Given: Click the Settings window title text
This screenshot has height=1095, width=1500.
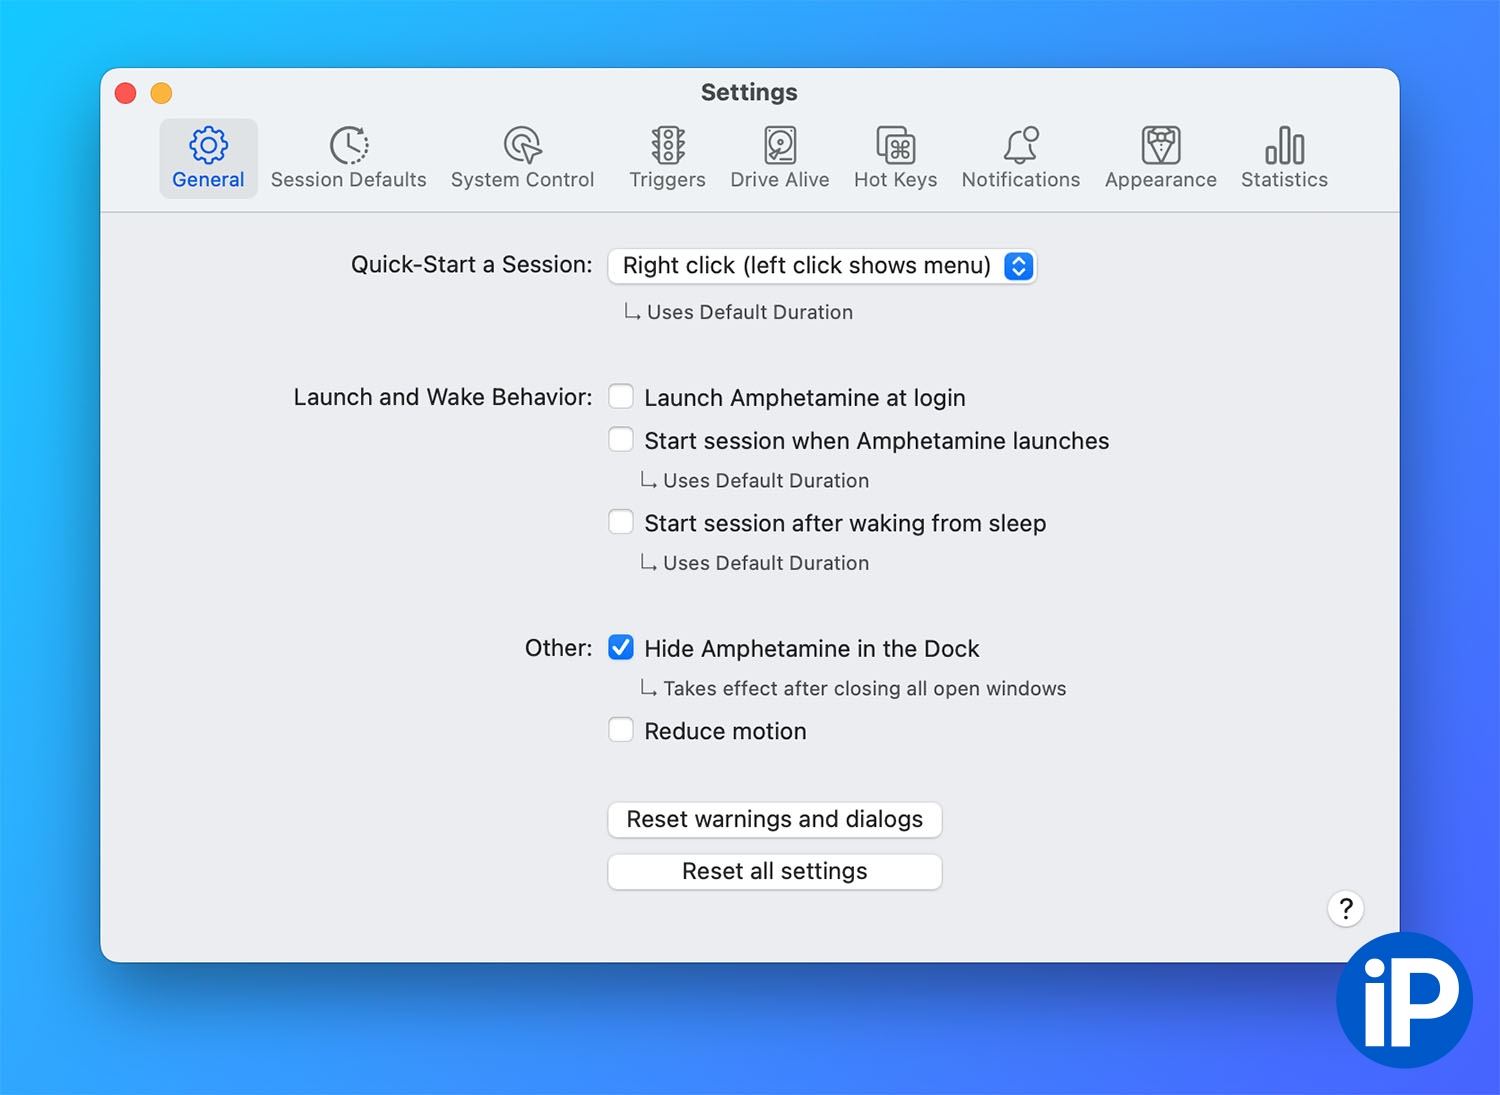Looking at the screenshot, I should tap(749, 92).
